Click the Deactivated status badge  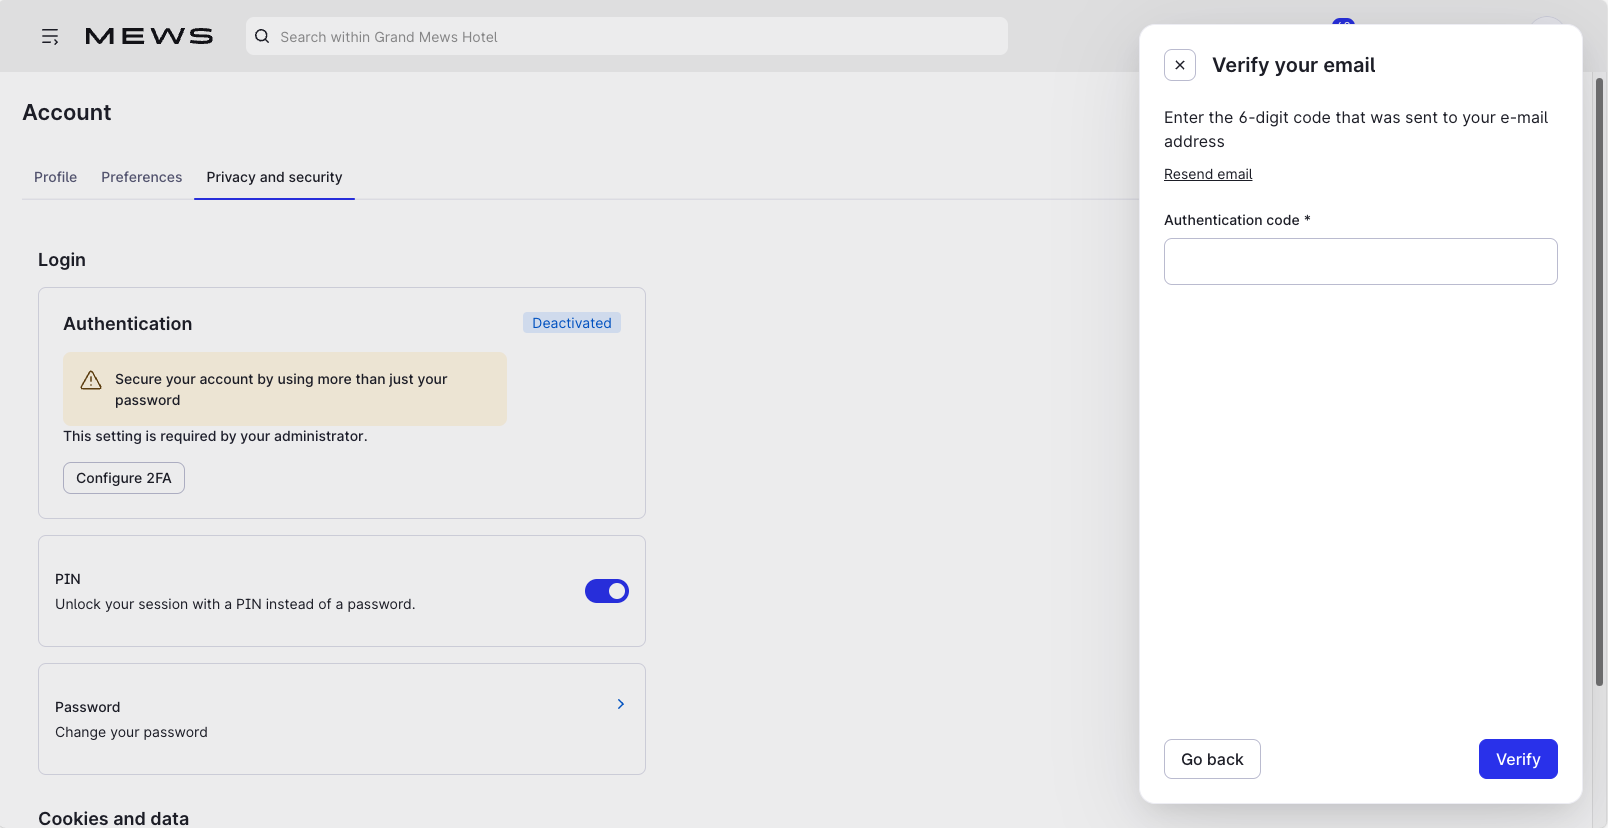coord(572,323)
